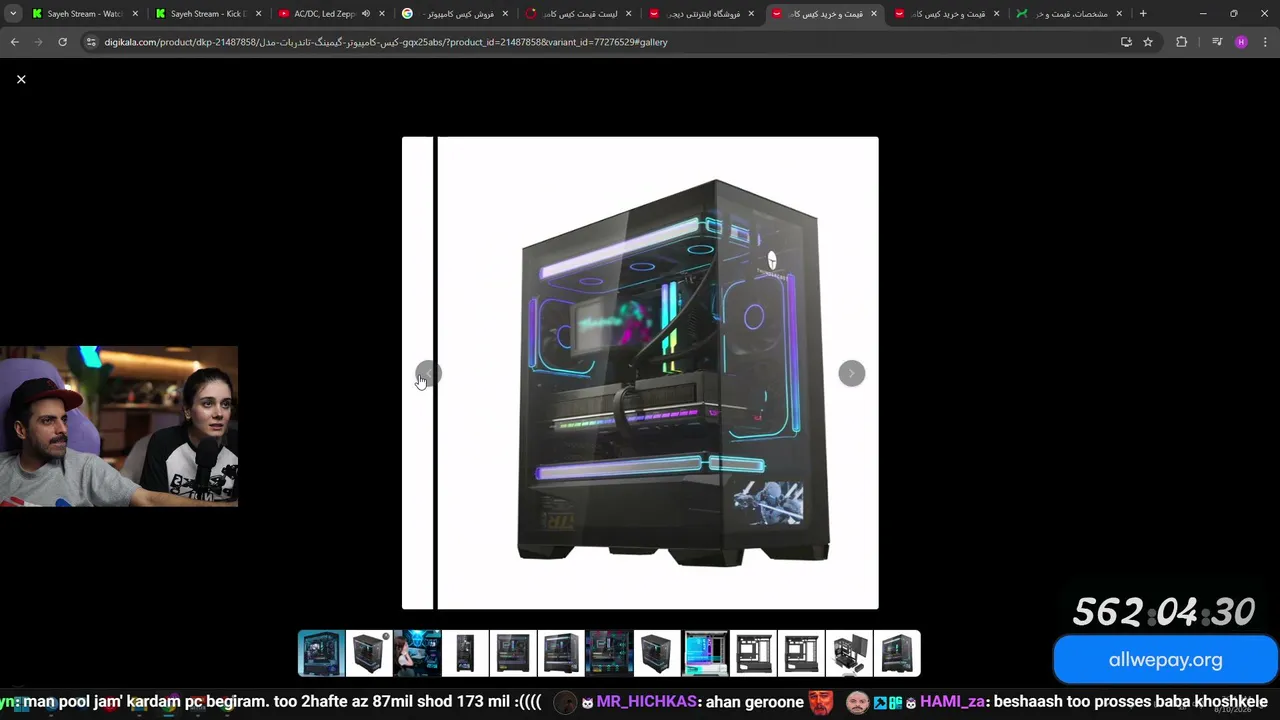Close the 'فروشگاه اینترنتی دیجی' tab

coord(751,14)
